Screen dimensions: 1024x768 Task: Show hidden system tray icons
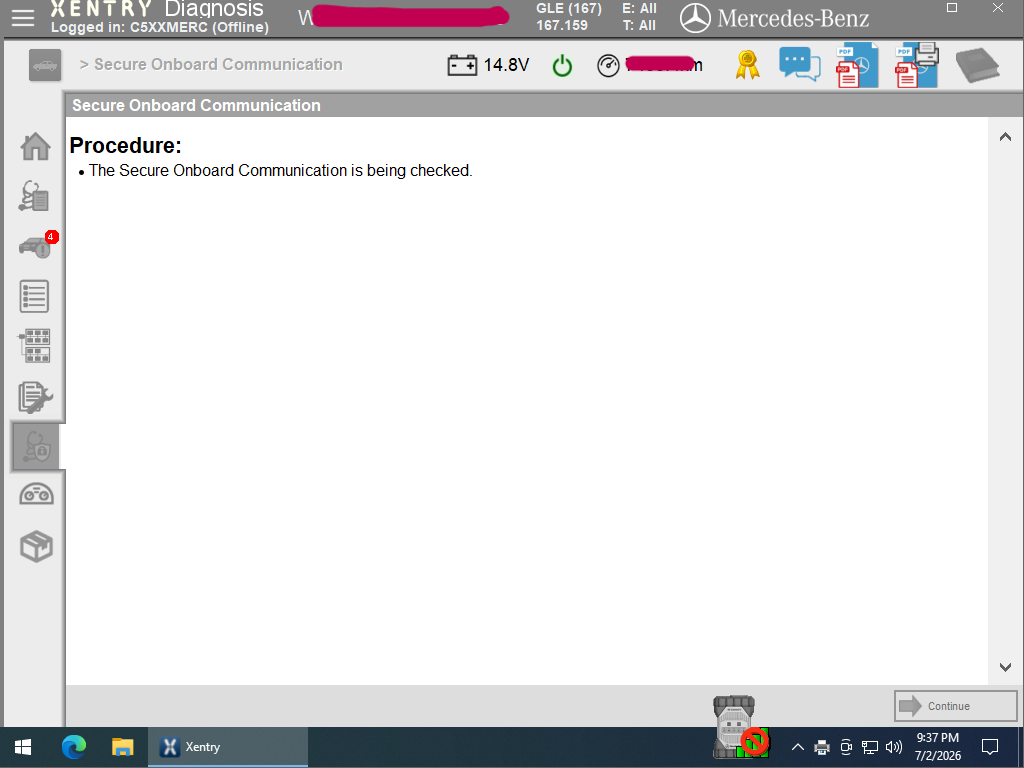click(x=797, y=747)
